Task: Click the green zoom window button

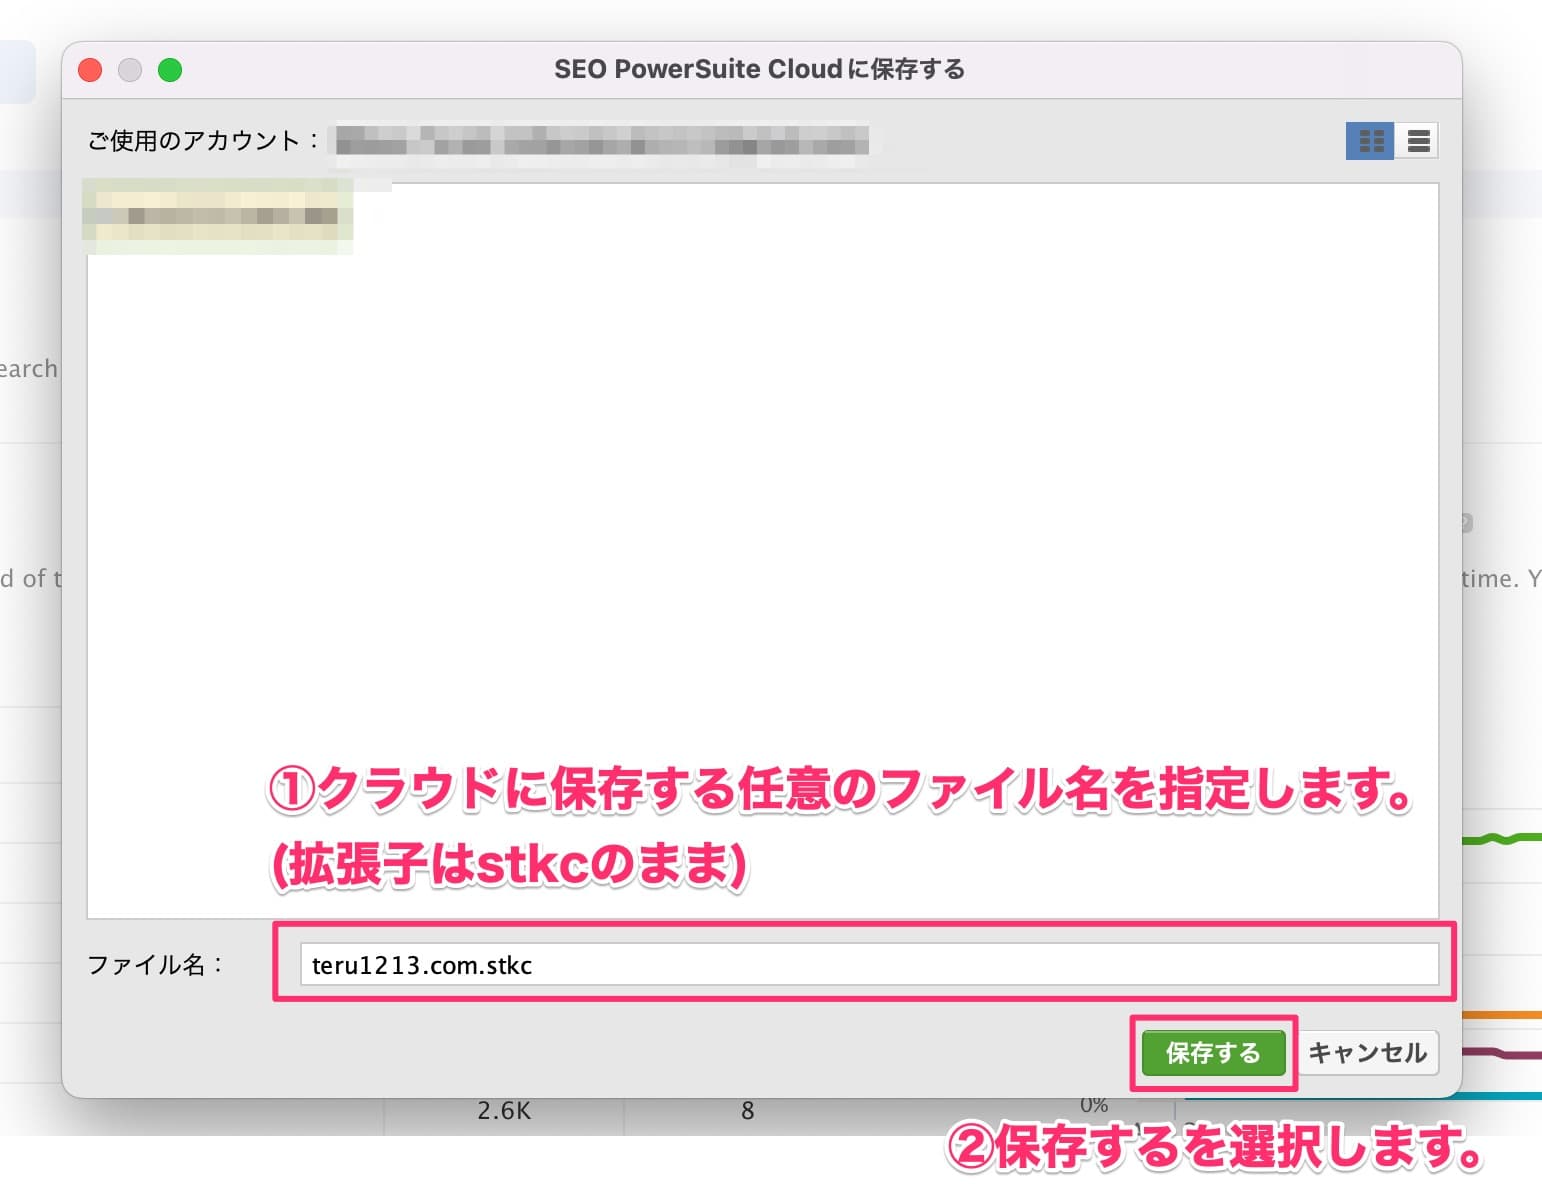Action: click(x=170, y=70)
